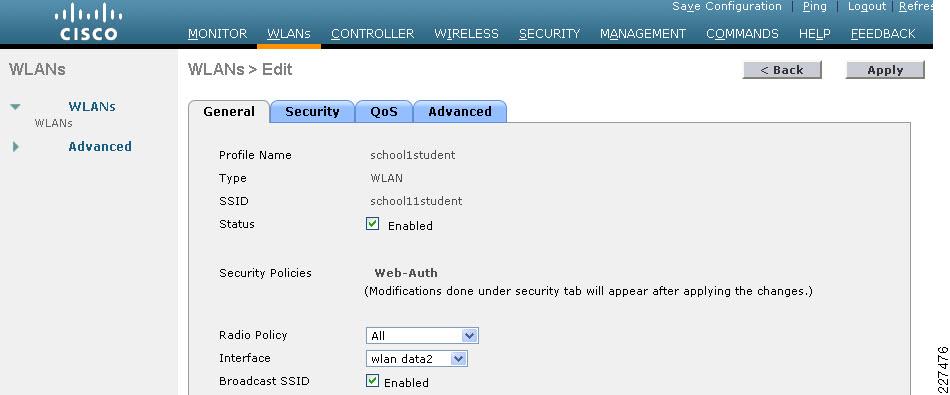This screenshot has width=950, height=395.
Task: Click the Apply button
Action: point(885,70)
